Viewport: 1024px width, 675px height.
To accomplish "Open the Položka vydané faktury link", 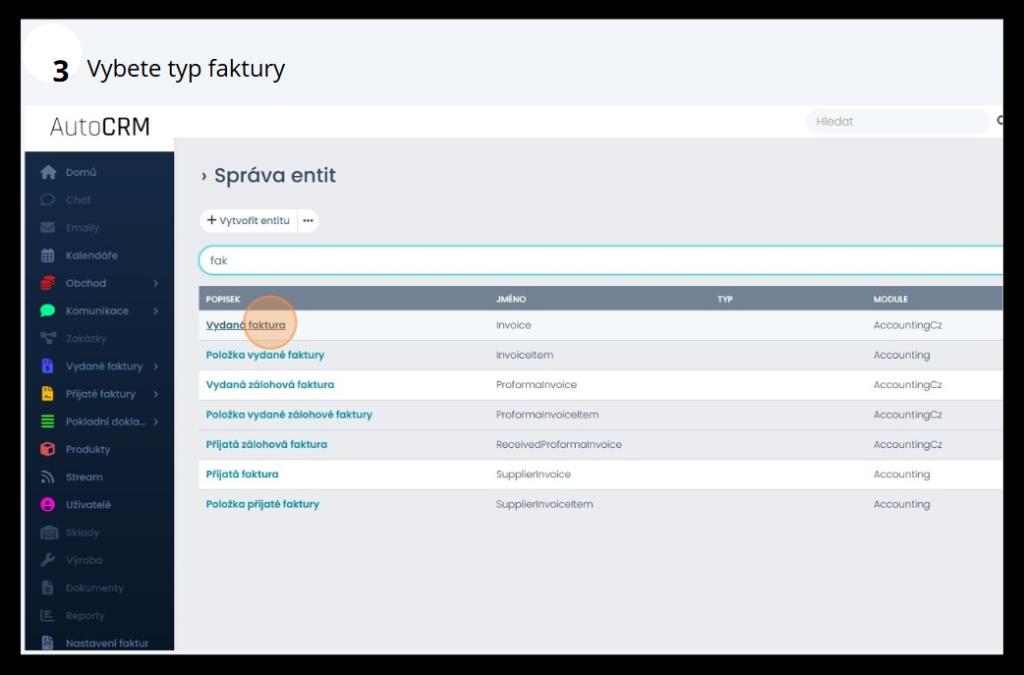I will (x=265, y=355).
